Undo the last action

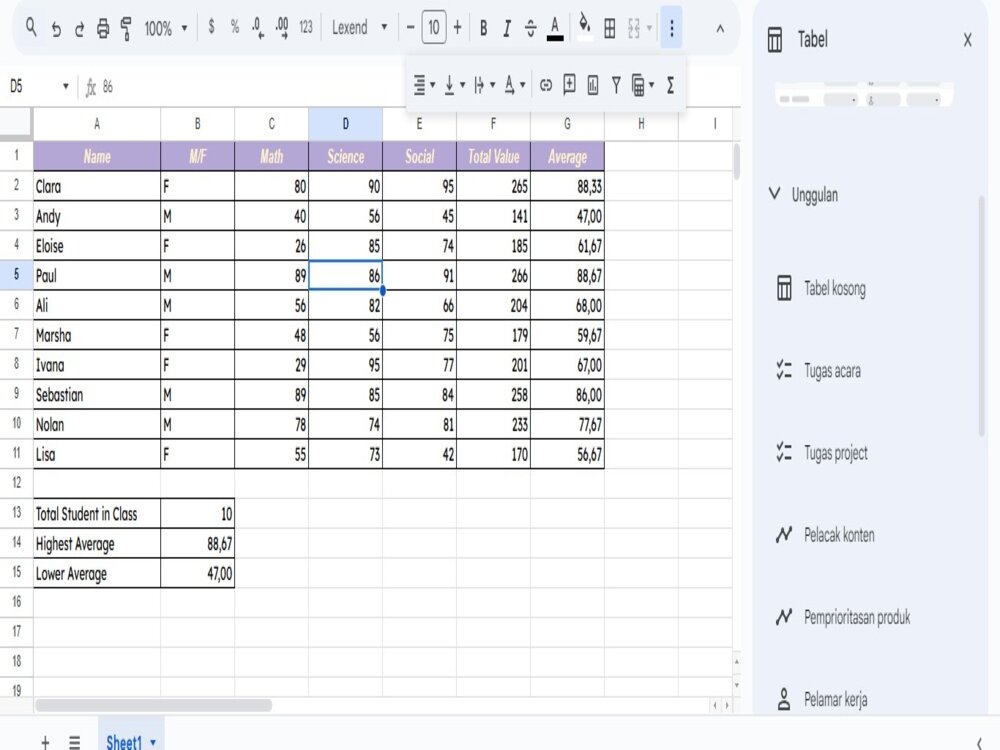[x=56, y=29]
